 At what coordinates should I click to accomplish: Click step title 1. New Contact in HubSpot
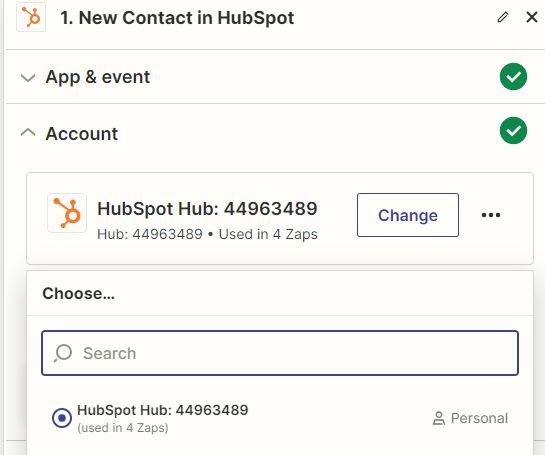(177, 18)
